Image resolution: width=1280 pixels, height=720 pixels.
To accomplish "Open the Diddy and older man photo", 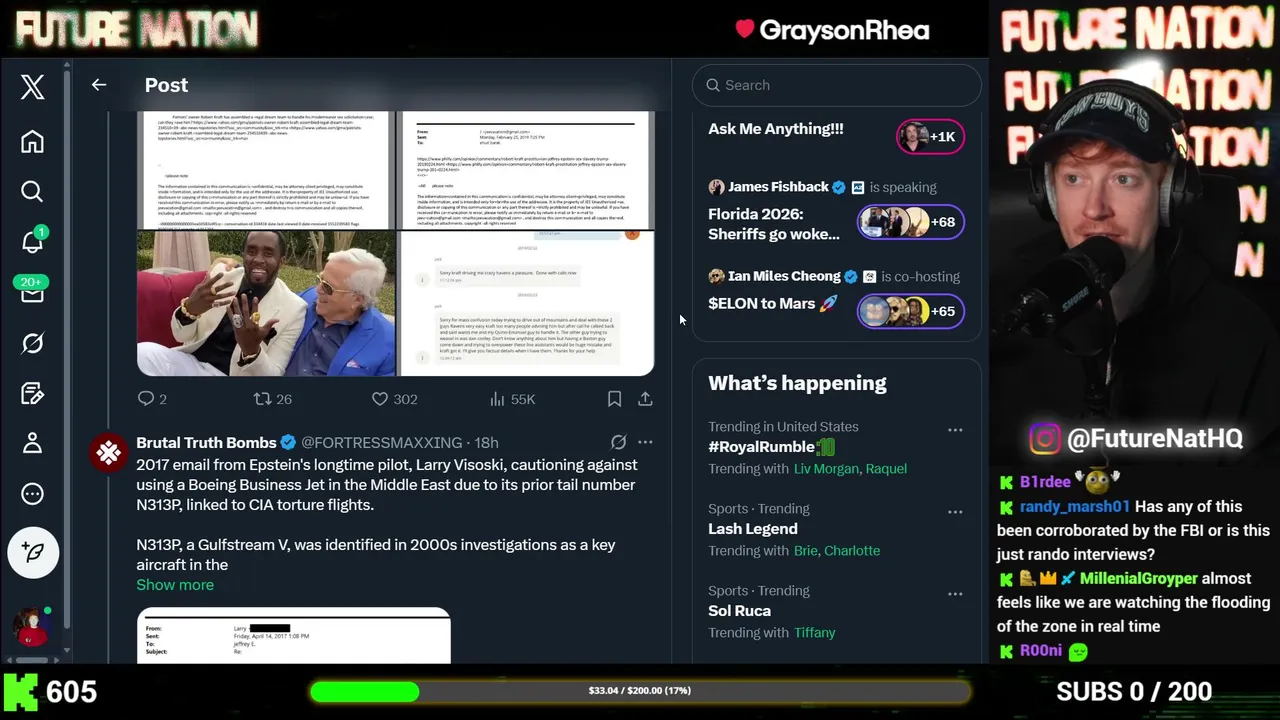I will click(x=266, y=304).
